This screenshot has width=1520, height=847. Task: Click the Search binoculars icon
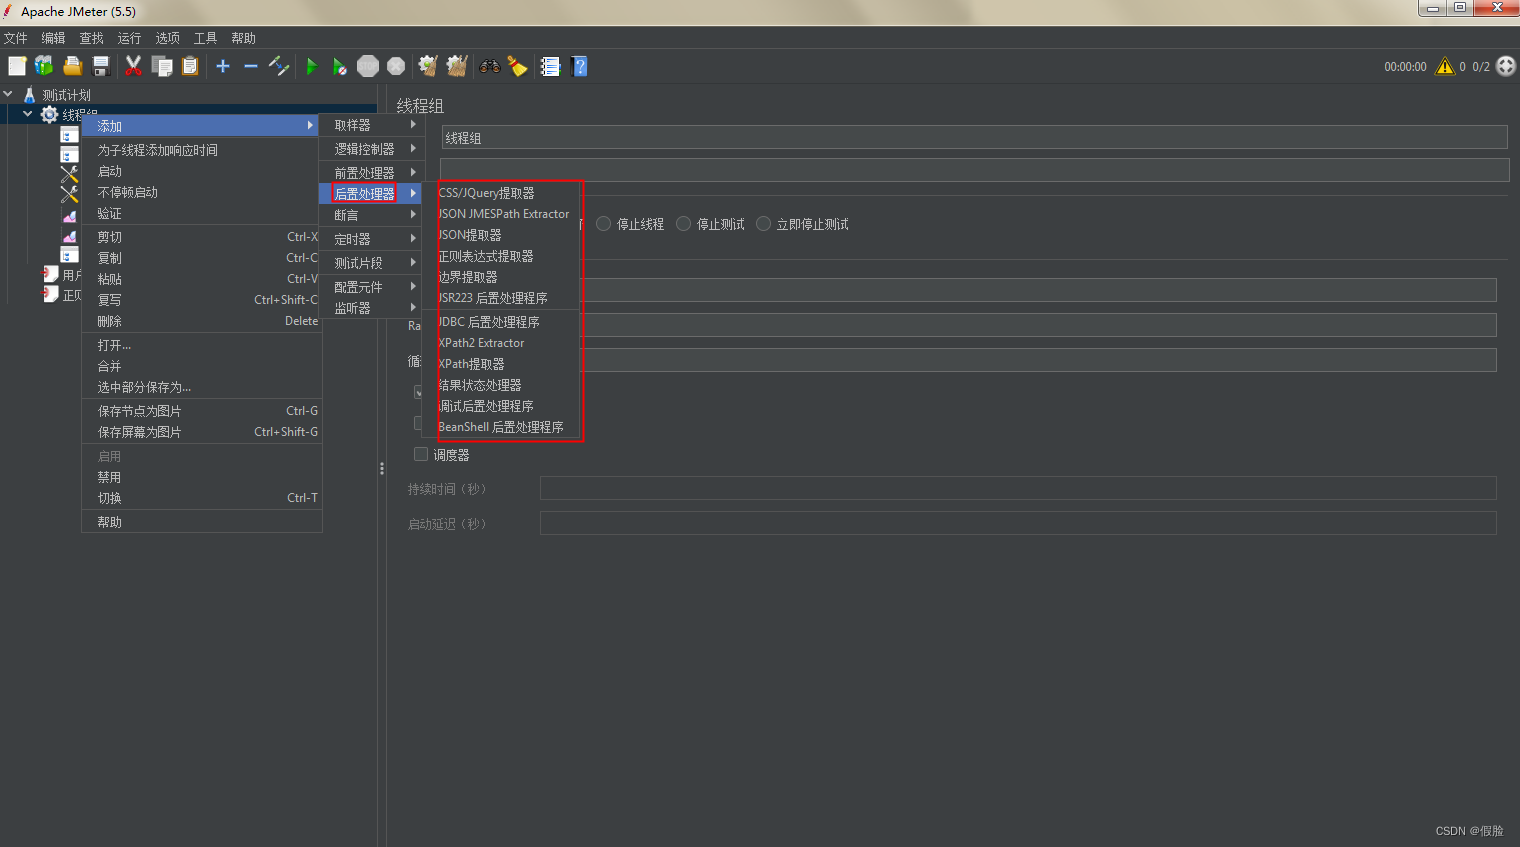pos(490,66)
